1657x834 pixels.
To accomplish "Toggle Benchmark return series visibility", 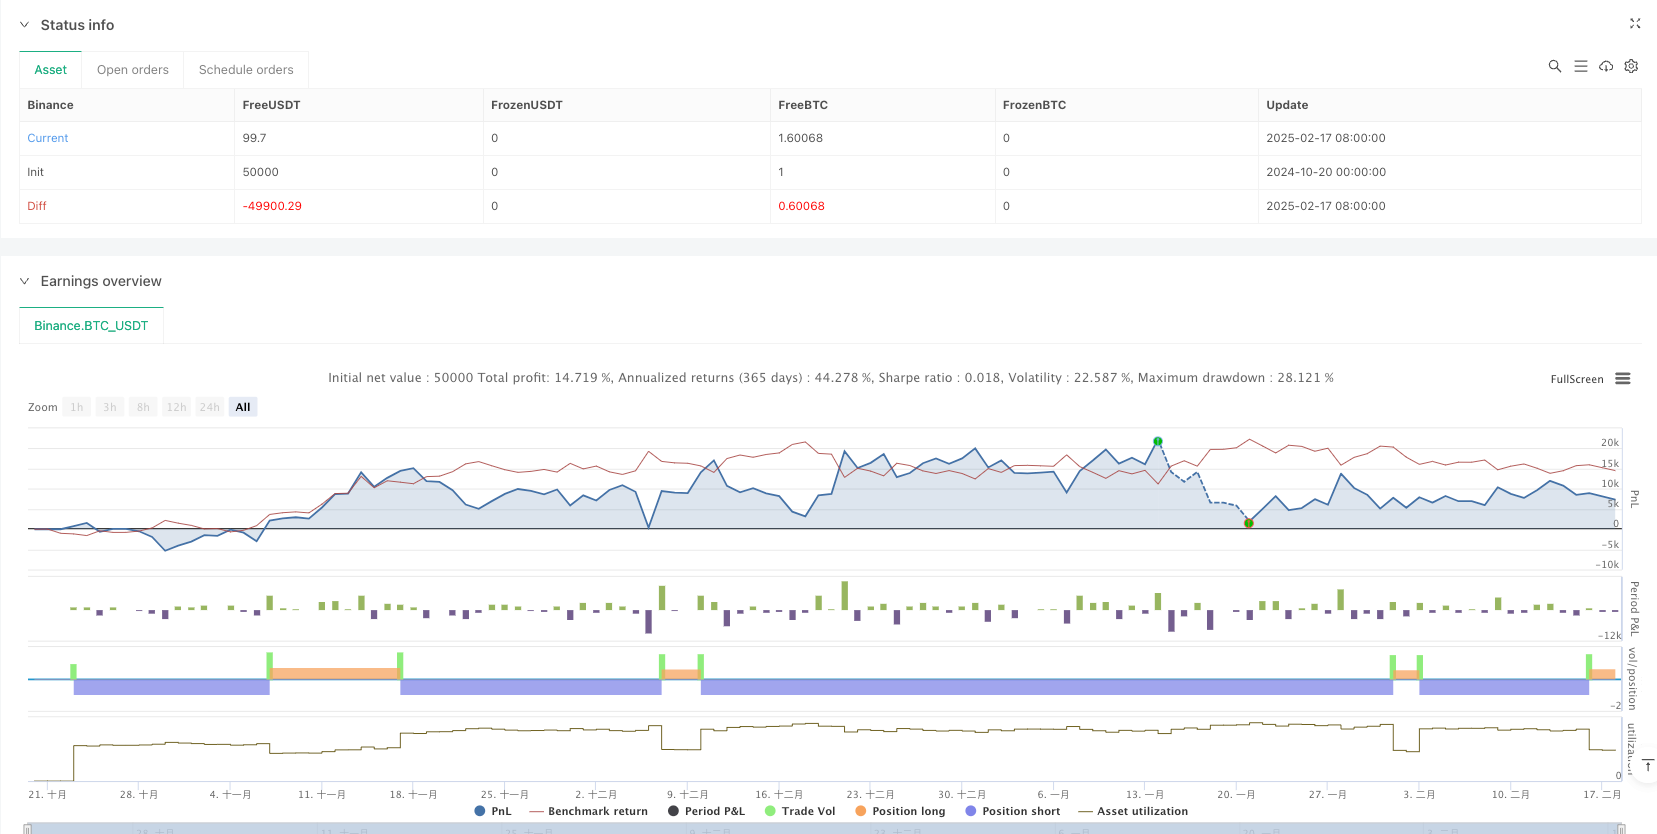I will (x=588, y=811).
